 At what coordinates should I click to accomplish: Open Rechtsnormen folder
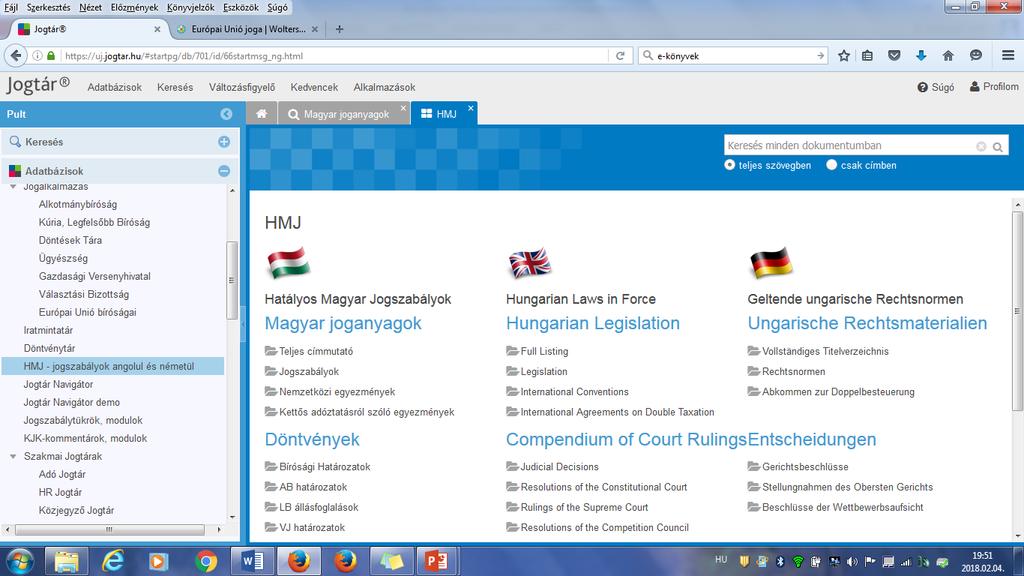tap(787, 372)
